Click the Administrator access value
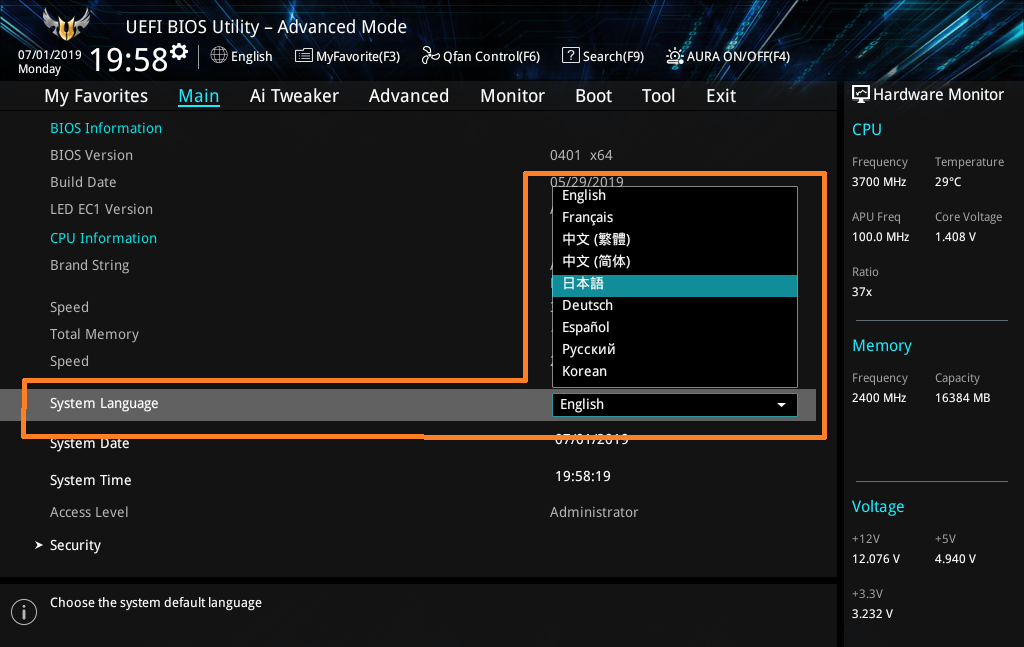1024x647 pixels. tap(594, 513)
